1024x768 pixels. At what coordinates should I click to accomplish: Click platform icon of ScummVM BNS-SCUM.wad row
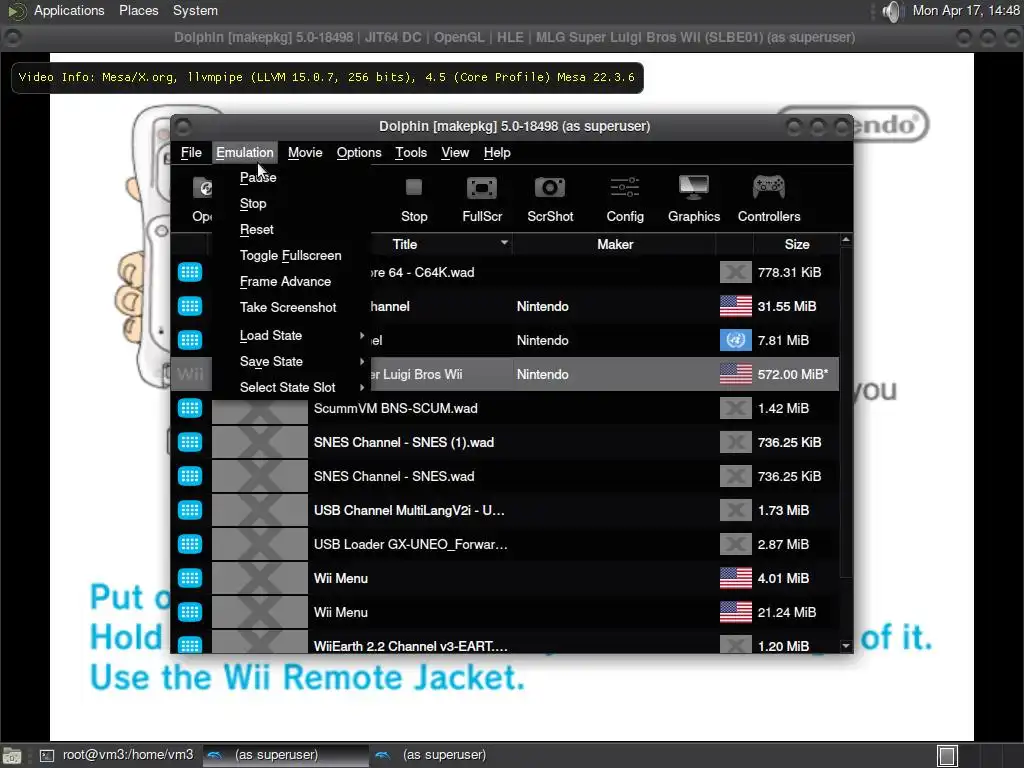tap(190, 408)
